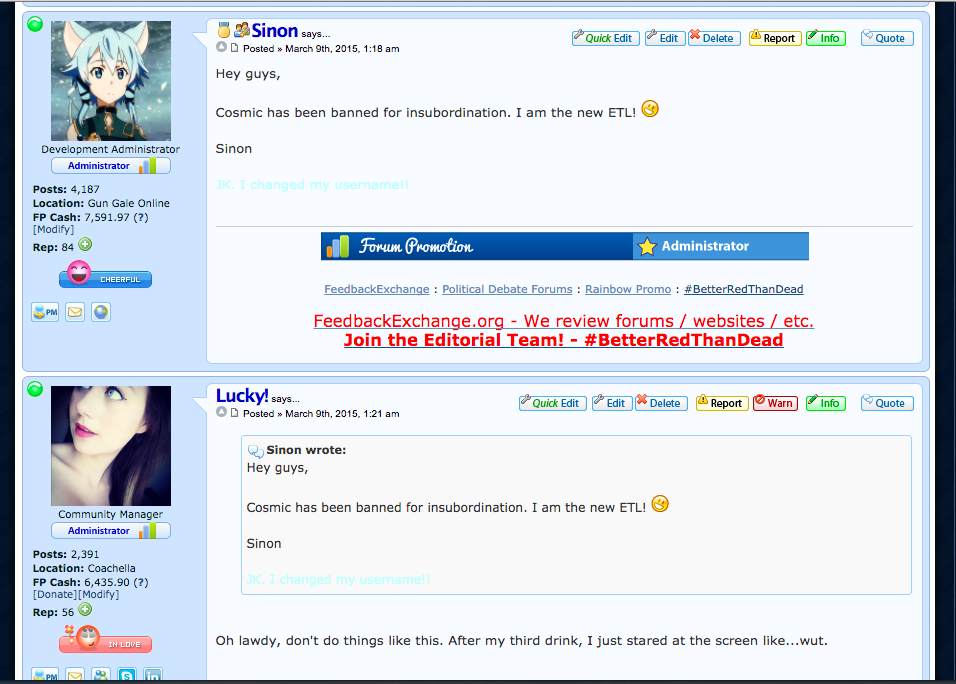The width and height of the screenshot is (956, 684).
Task: Click round arrow icon by Lucky!'s post date
Action: (x=221, y=412)
